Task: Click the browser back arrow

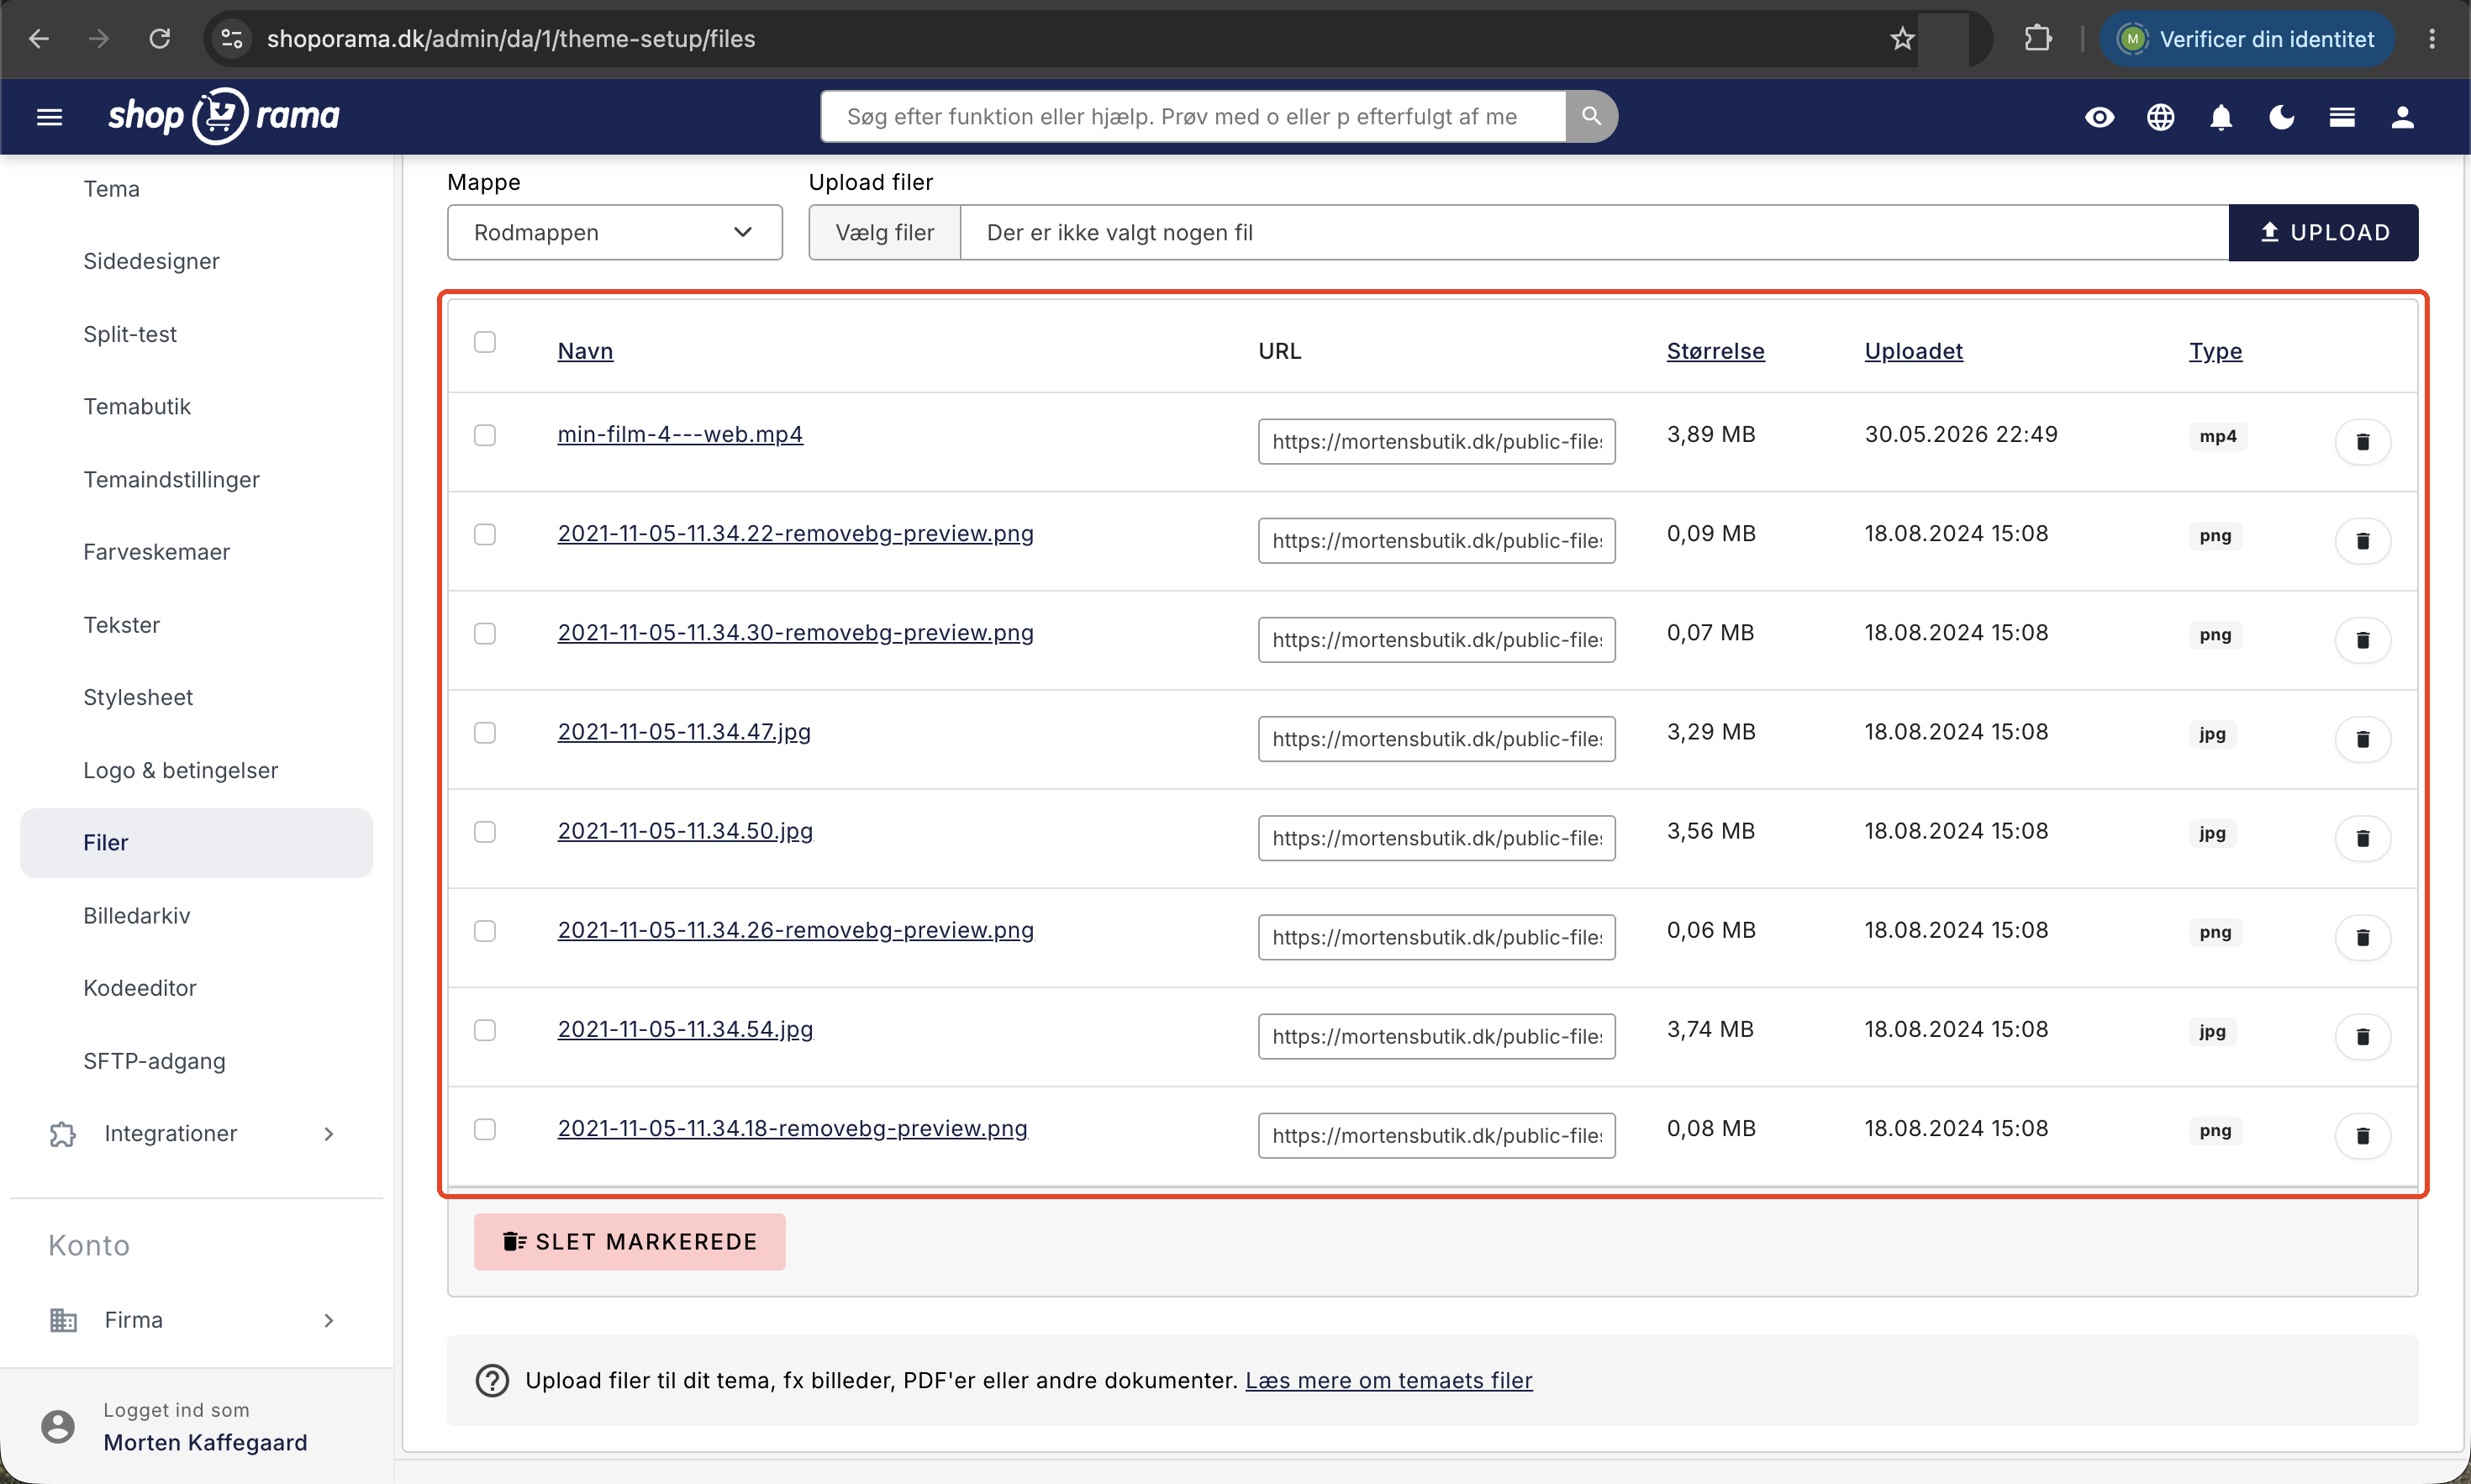Action: click(39, 39)
